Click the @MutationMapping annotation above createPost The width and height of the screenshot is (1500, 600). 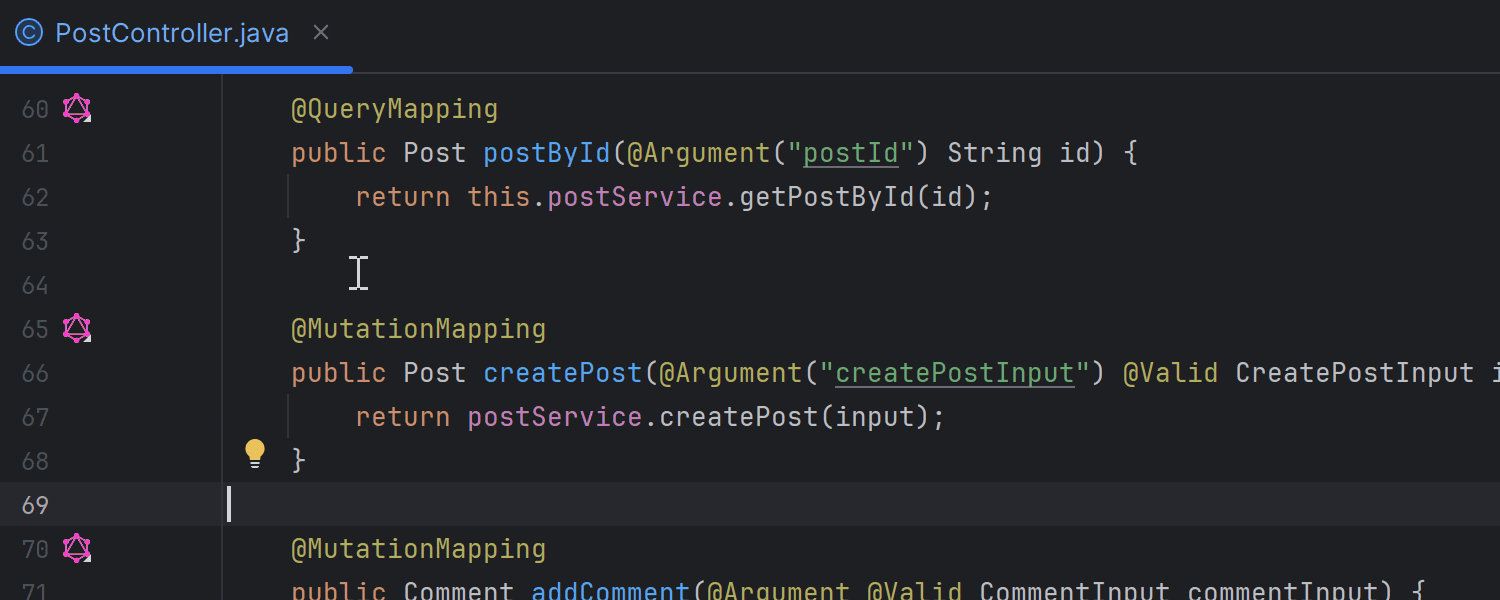pyautogui.click(x=418, y=328)
